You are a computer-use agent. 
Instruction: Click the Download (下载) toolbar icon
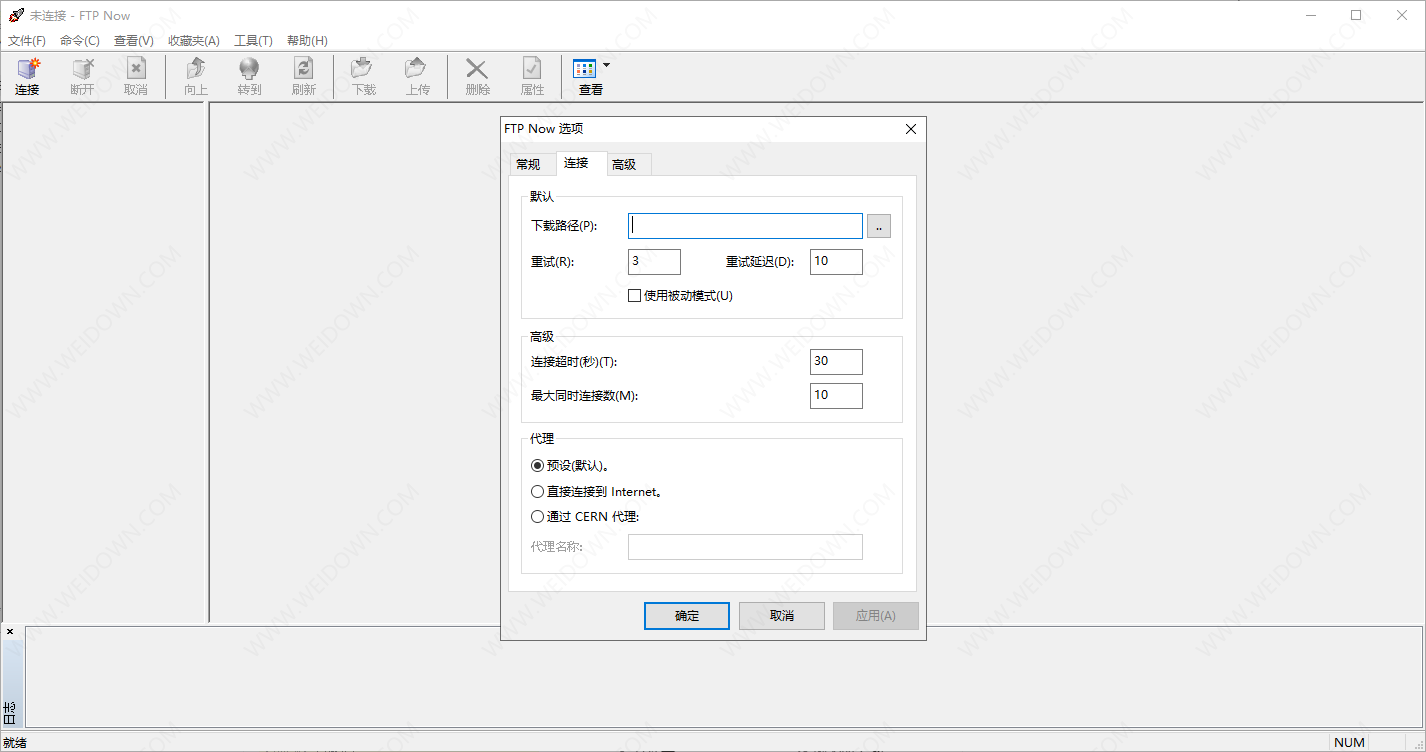click(x=363, y=68)
